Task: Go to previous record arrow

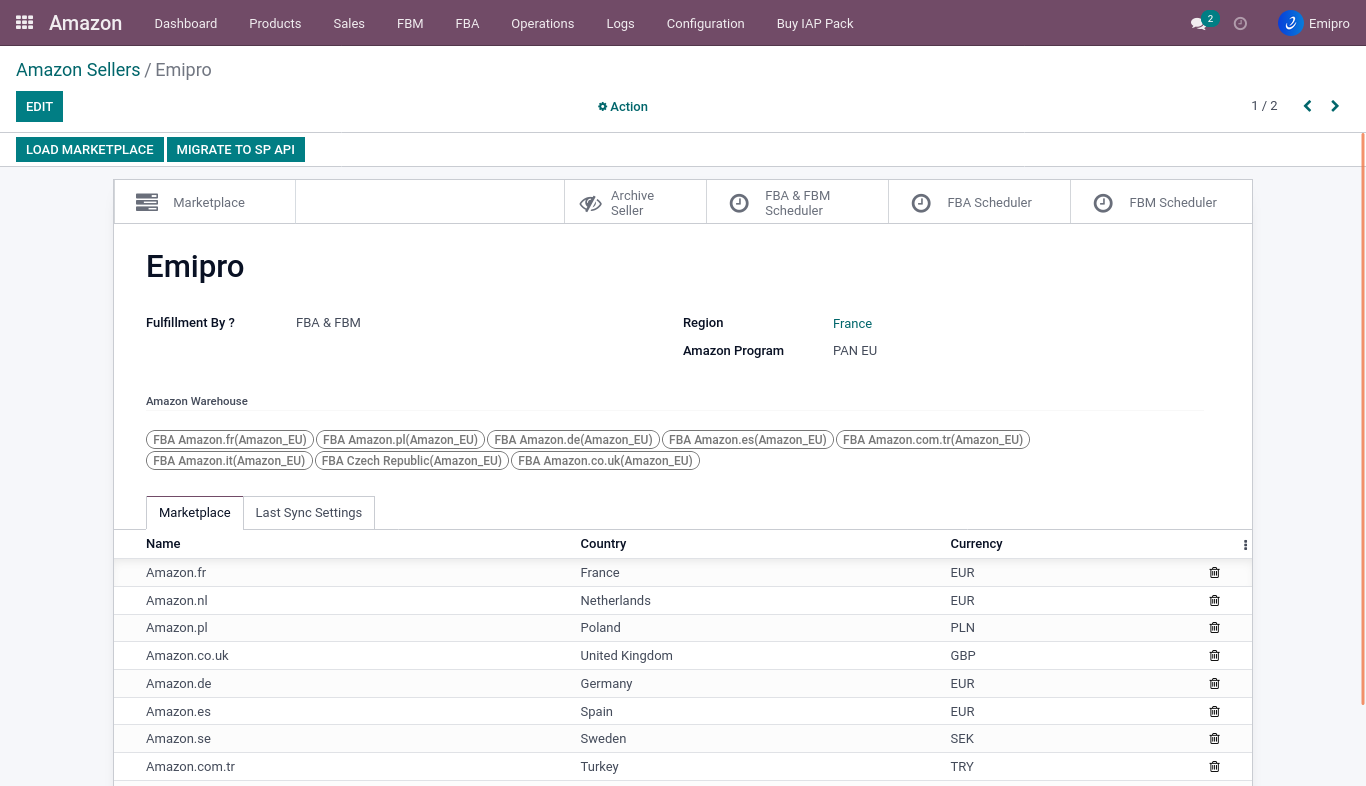Action: tap(1307, 106)
